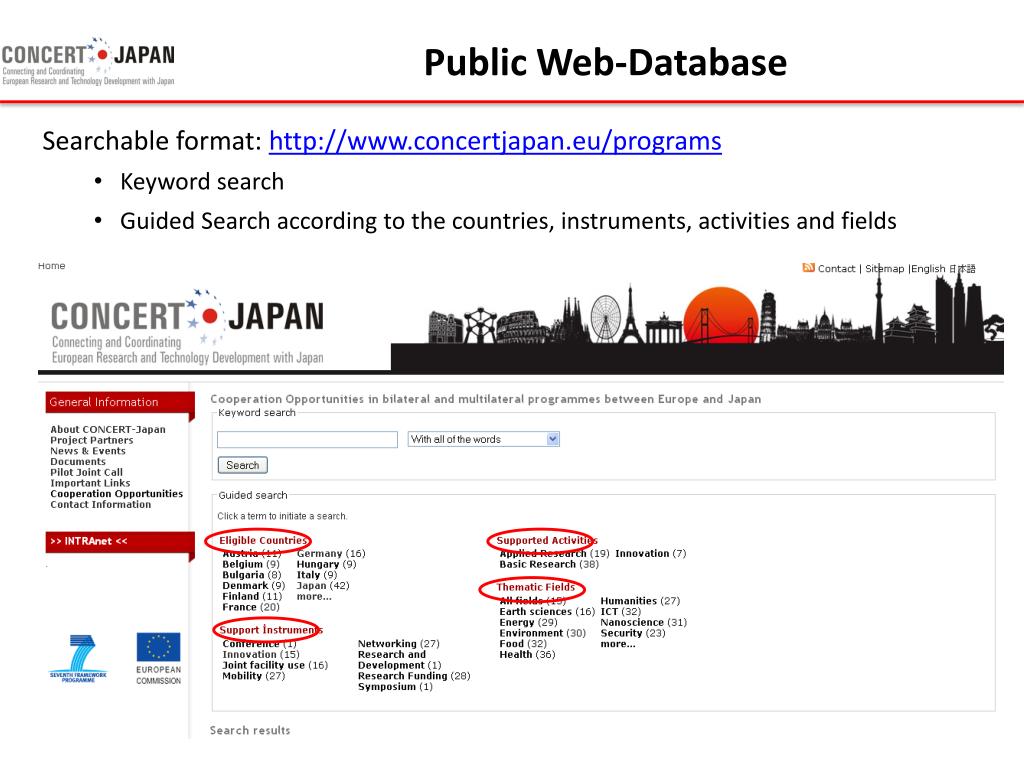Open Pilot Joint Call menu item

tap(86, 472)
